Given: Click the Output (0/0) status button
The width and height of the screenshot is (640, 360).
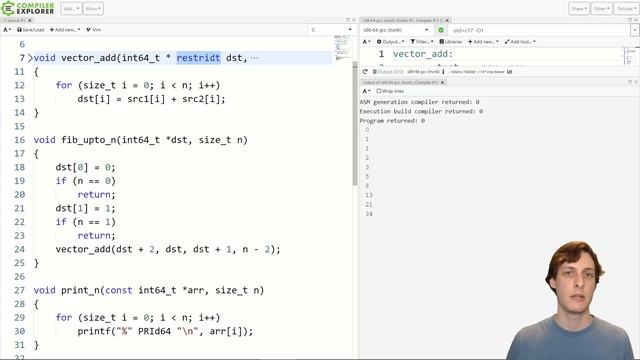Looking at the screenshot, I should (x=388, y=72).
